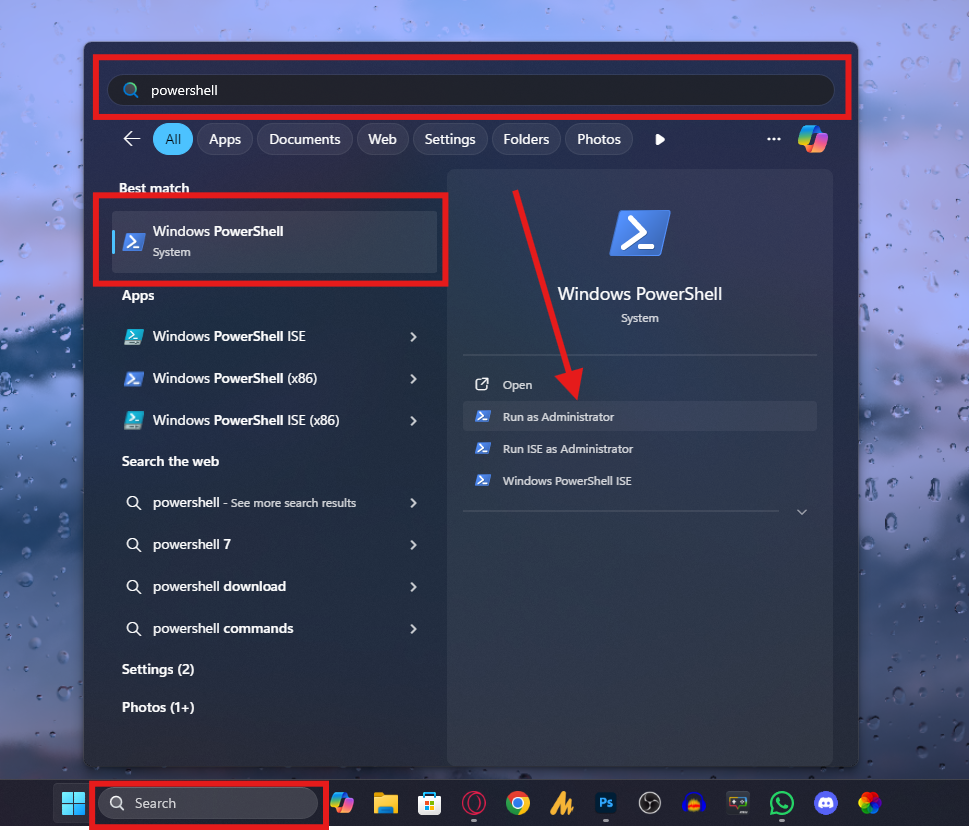Image resolution: width=969 pixels, height=830 pixels.
Task: Open the yellow M app on taskbar
Action: pyautogui.click(x=562, y=803)
